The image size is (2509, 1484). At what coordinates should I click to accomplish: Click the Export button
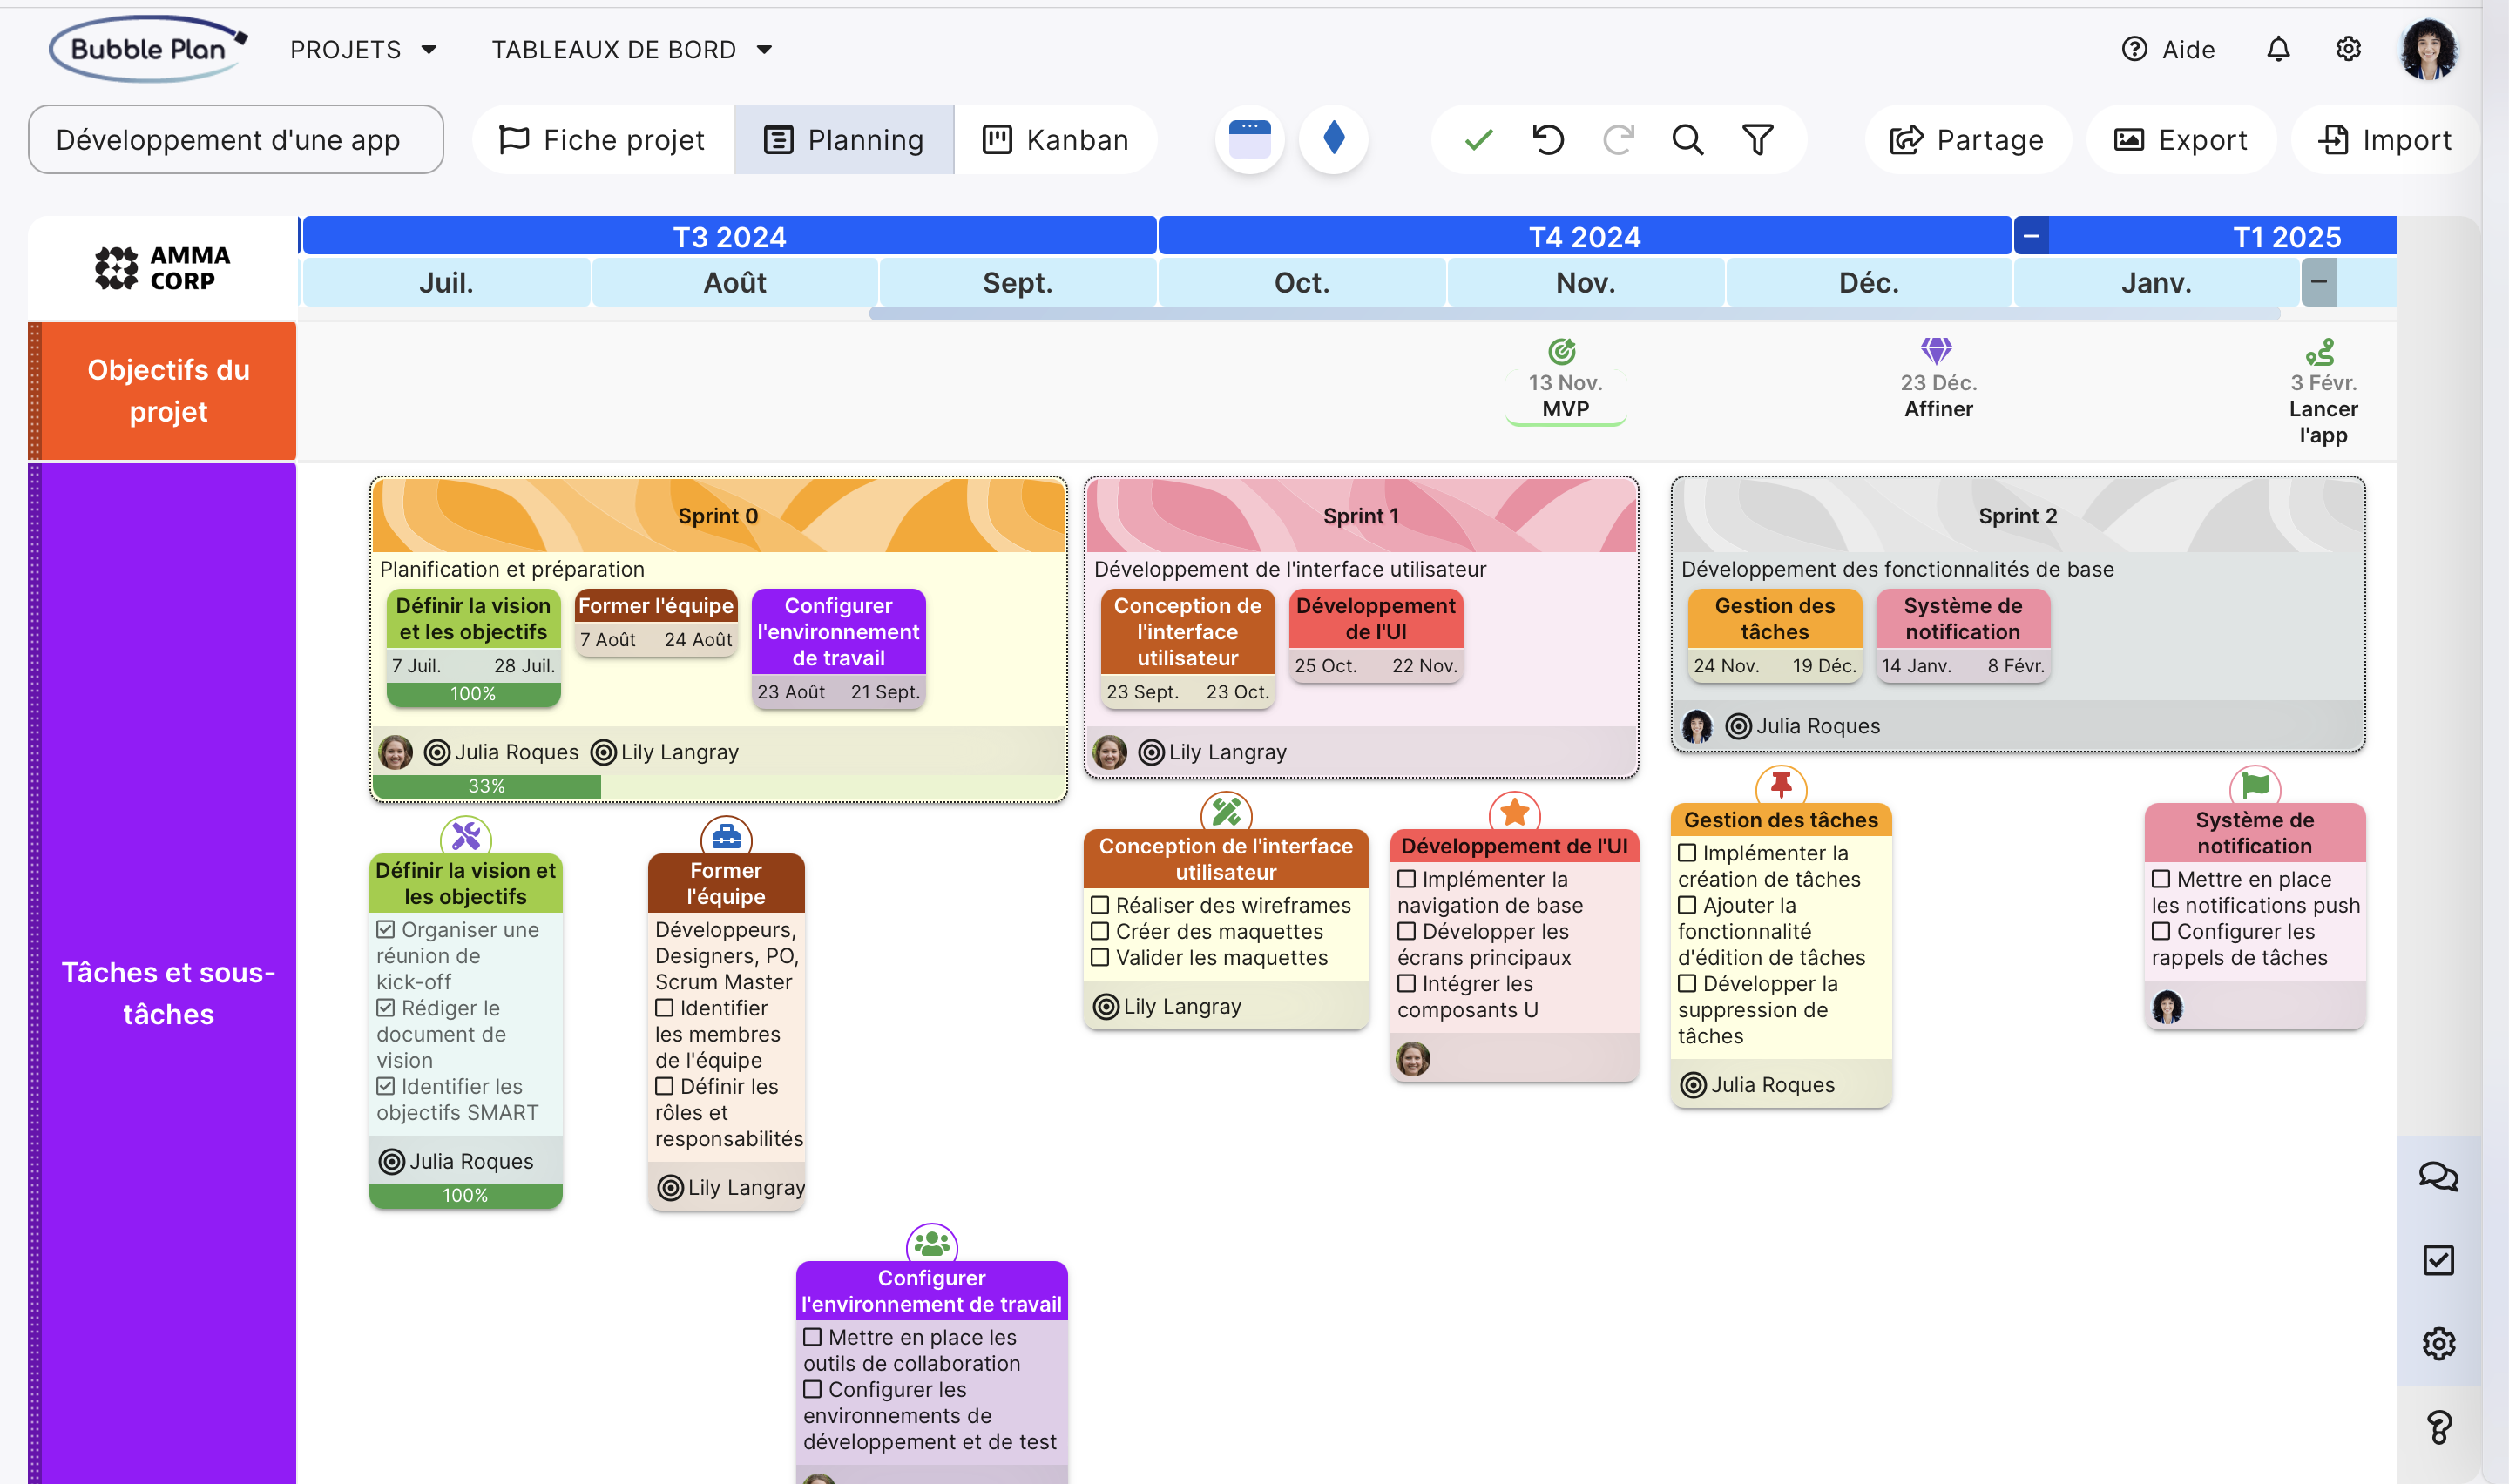[2181, 139]
